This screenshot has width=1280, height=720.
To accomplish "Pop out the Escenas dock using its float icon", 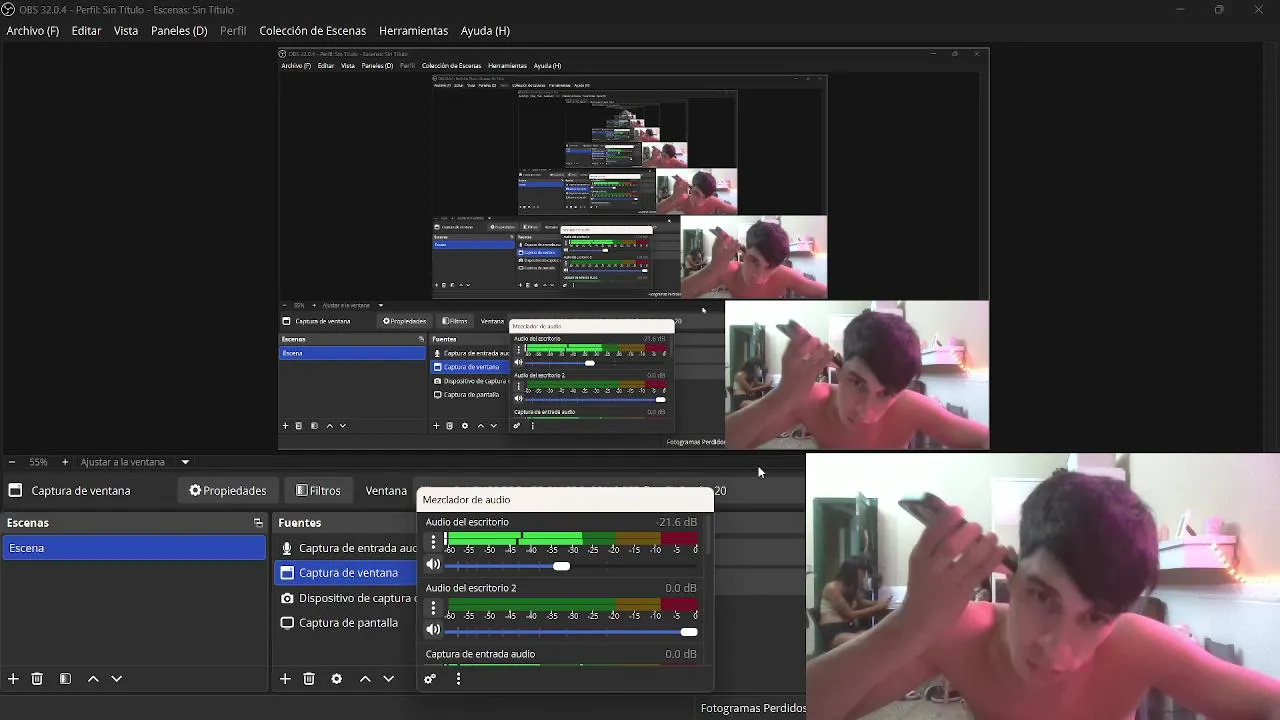I will 258,523.
